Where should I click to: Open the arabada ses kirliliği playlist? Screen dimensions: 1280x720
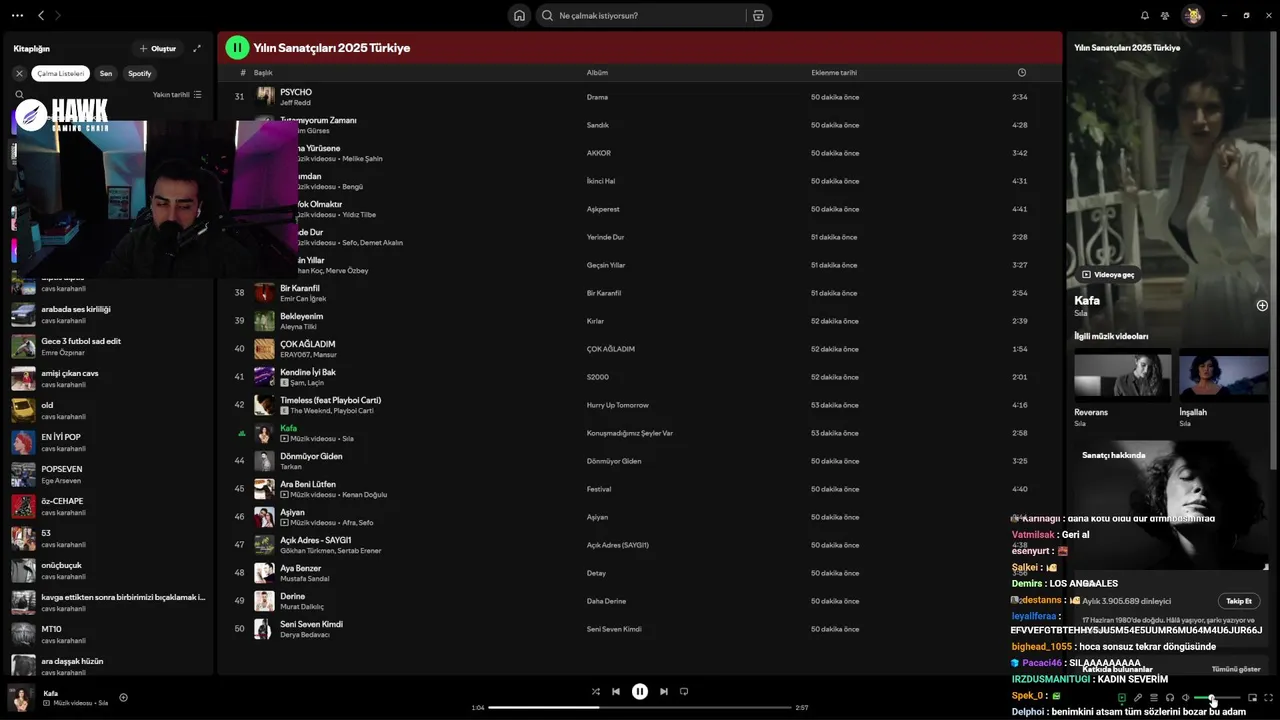coord(108,315)
